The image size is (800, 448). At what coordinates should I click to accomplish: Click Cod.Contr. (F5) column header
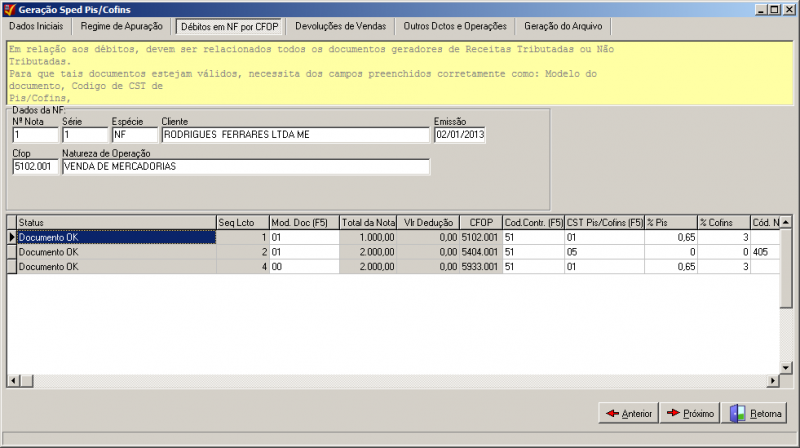pyautogui.click(x=534, y=222)
